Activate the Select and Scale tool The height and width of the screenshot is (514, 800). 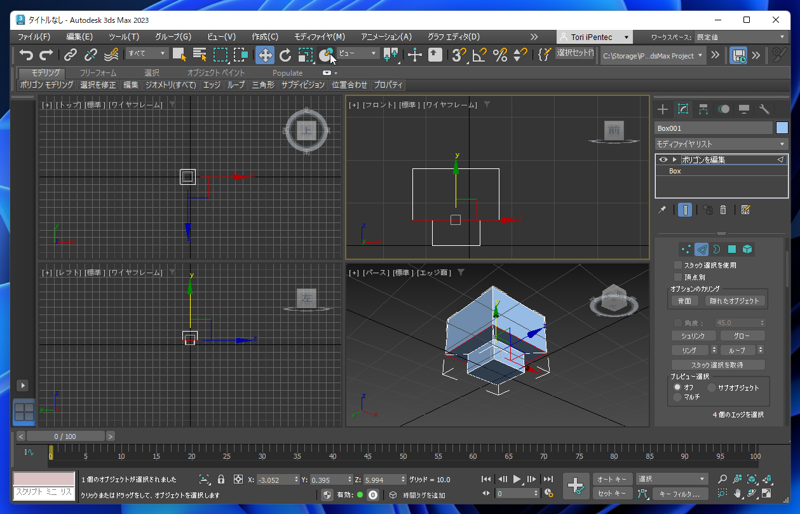305,55
